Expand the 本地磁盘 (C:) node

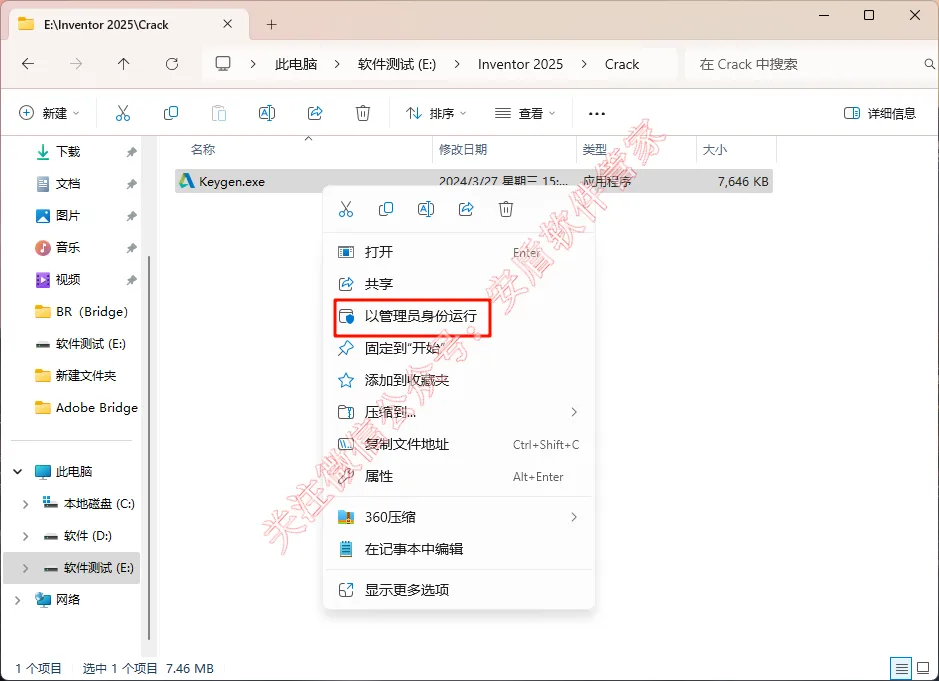click(x=25, y=504)
